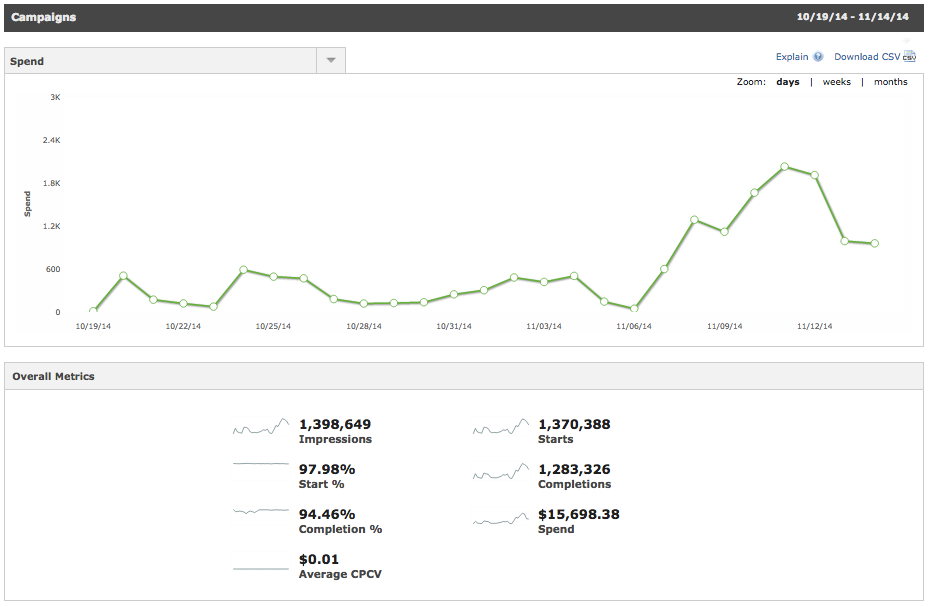Click the 1,283,326 Completions value

[574, 469]
